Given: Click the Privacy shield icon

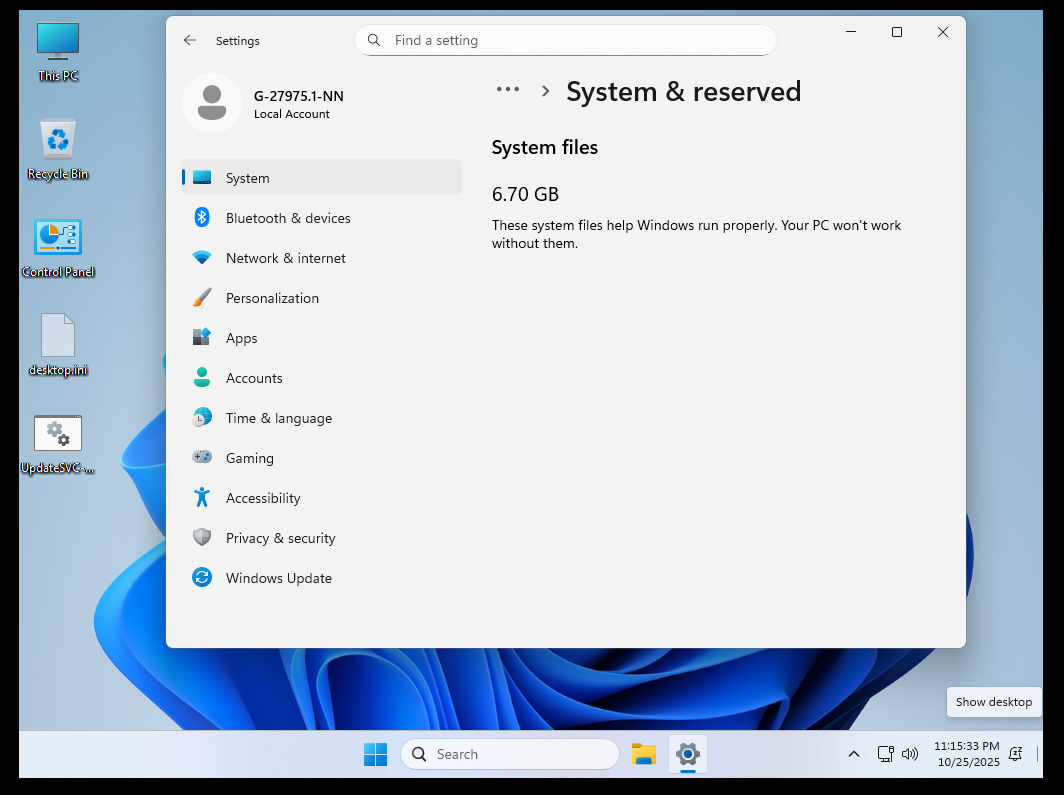Looking at the screenshot, I should tap(202, 537).
